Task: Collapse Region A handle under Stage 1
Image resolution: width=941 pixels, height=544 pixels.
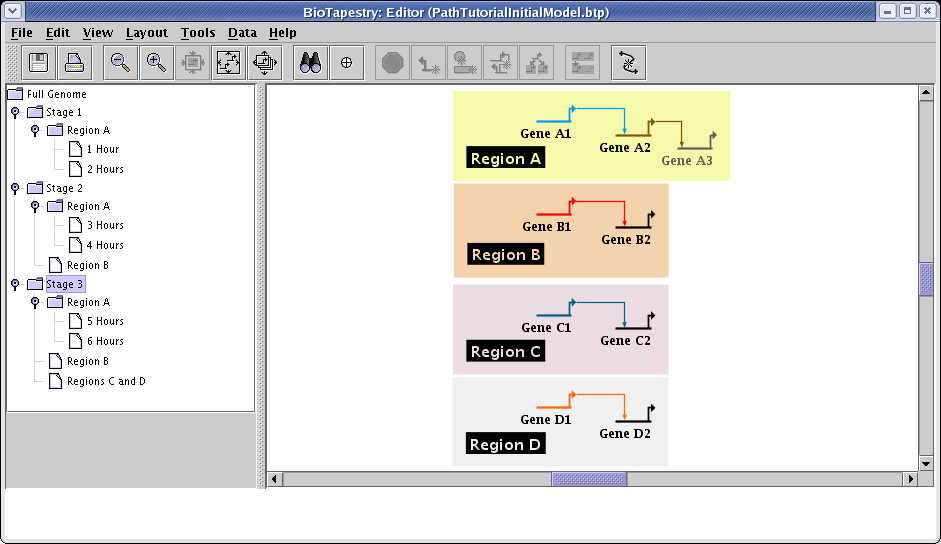Action: pyautogui.click(x=35, y=130)
